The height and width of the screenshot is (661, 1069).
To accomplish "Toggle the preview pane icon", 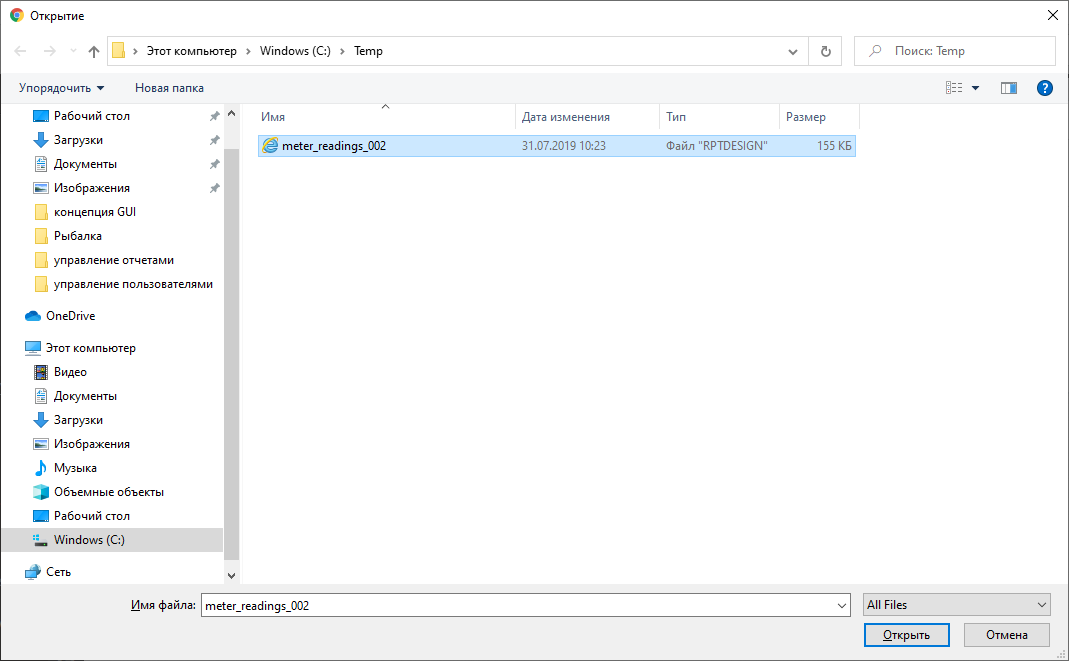I will [1008, 88].
